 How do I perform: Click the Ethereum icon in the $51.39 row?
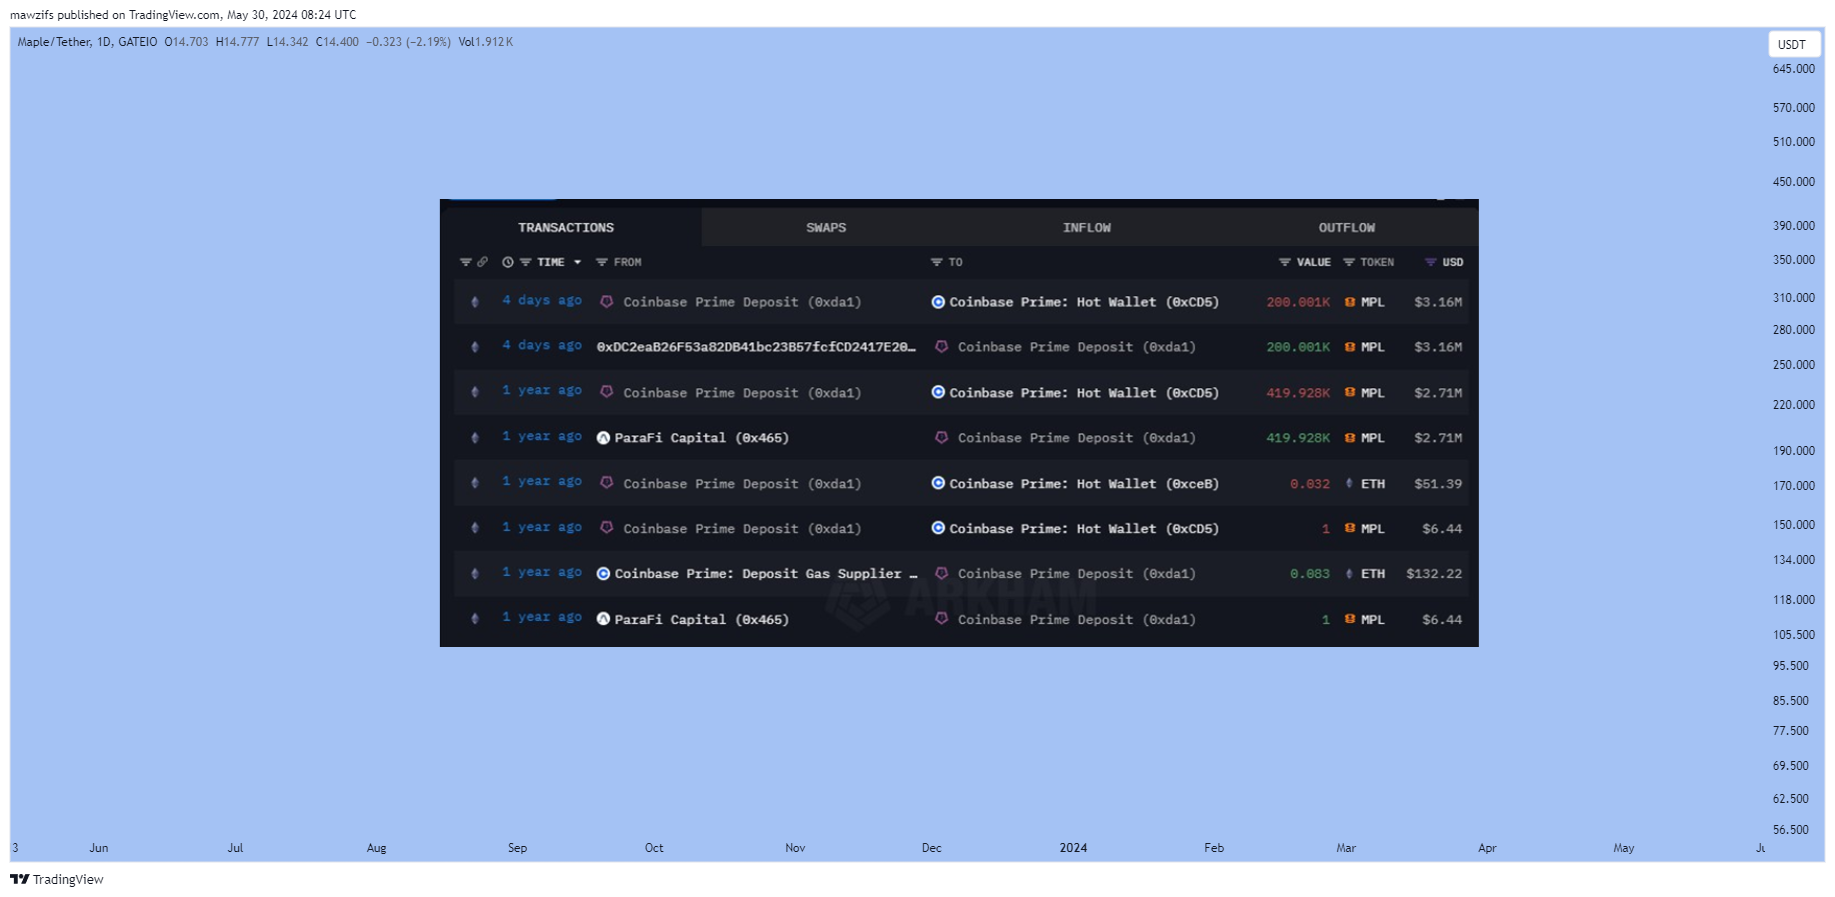point(475,483)
